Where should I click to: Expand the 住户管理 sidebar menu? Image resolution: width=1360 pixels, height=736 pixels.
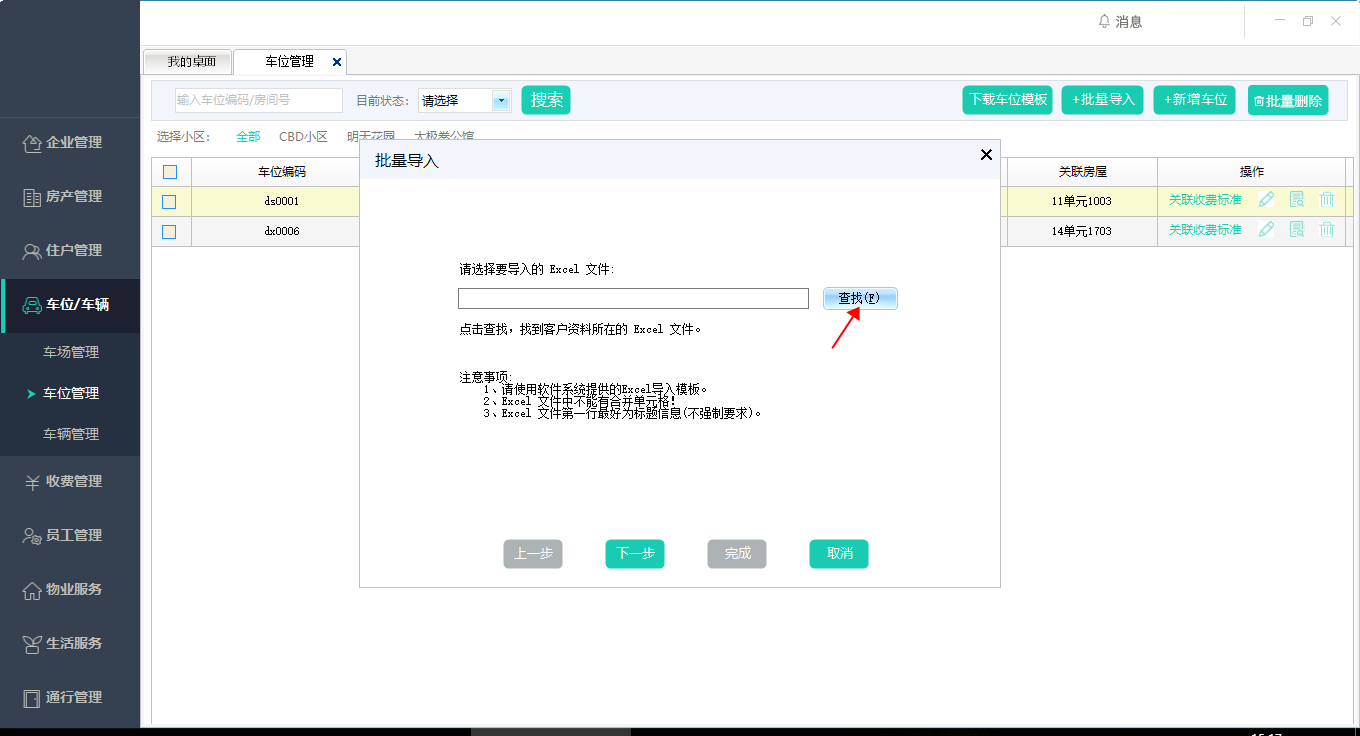(x=70, y=251)
